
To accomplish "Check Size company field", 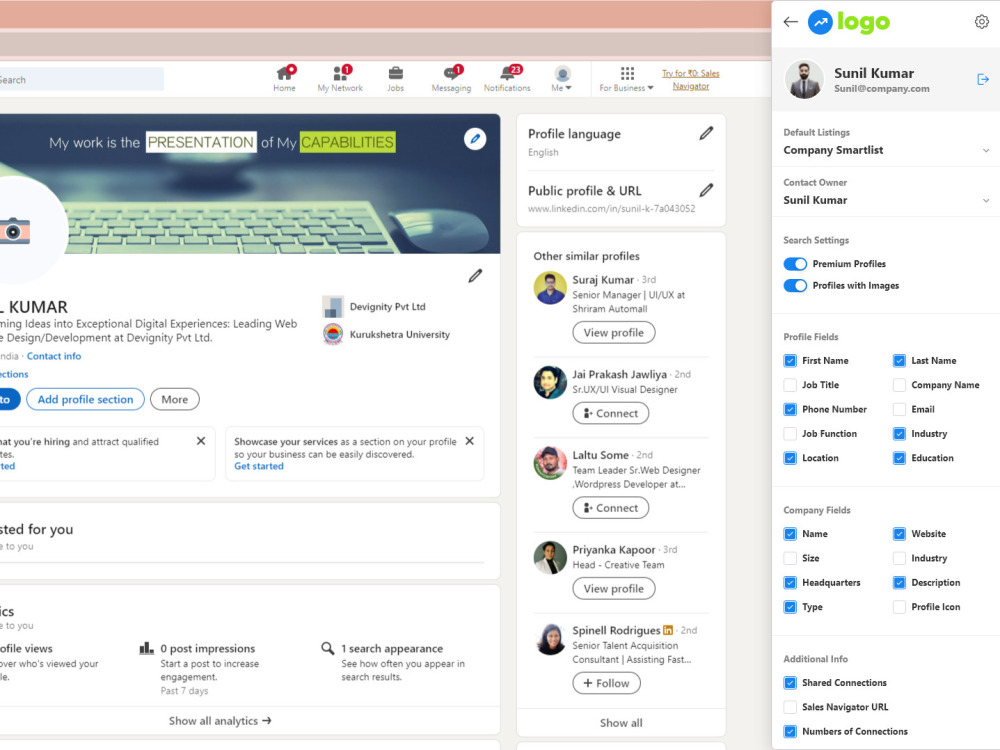I will click(790, 558).
